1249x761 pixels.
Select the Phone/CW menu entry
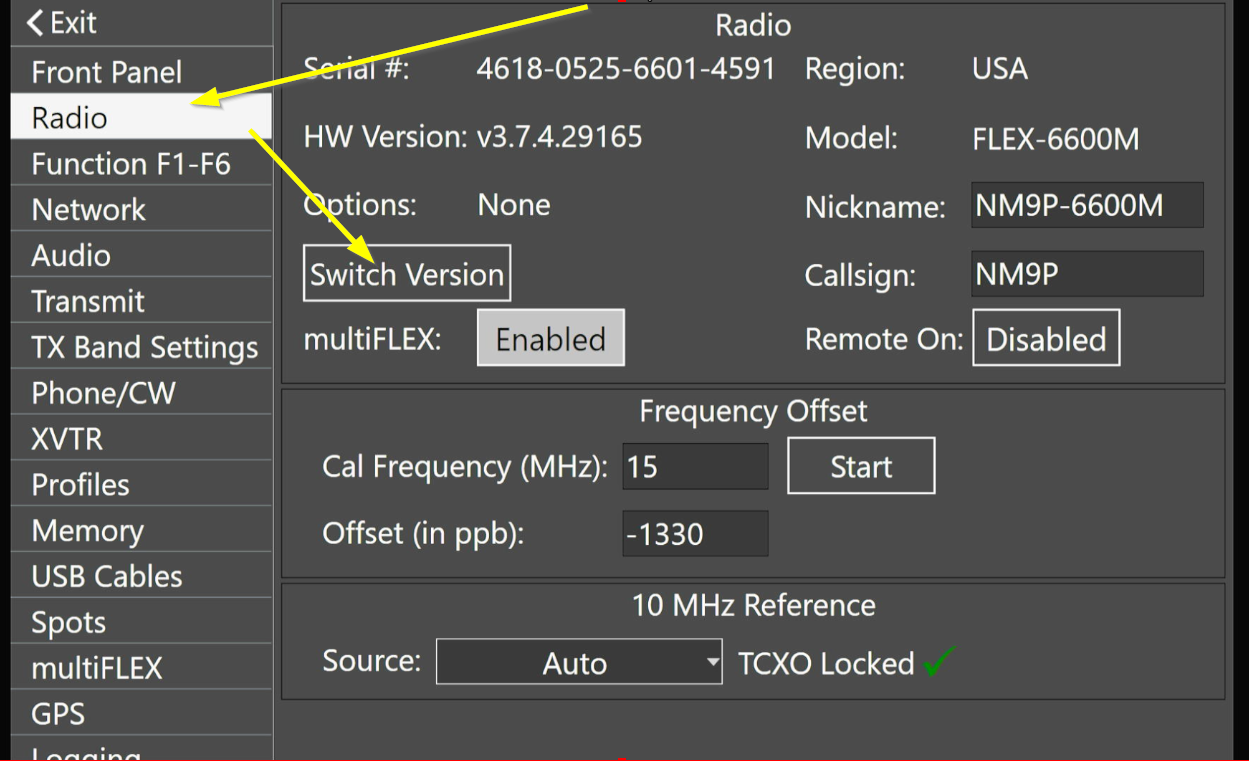tap(141, 394)
